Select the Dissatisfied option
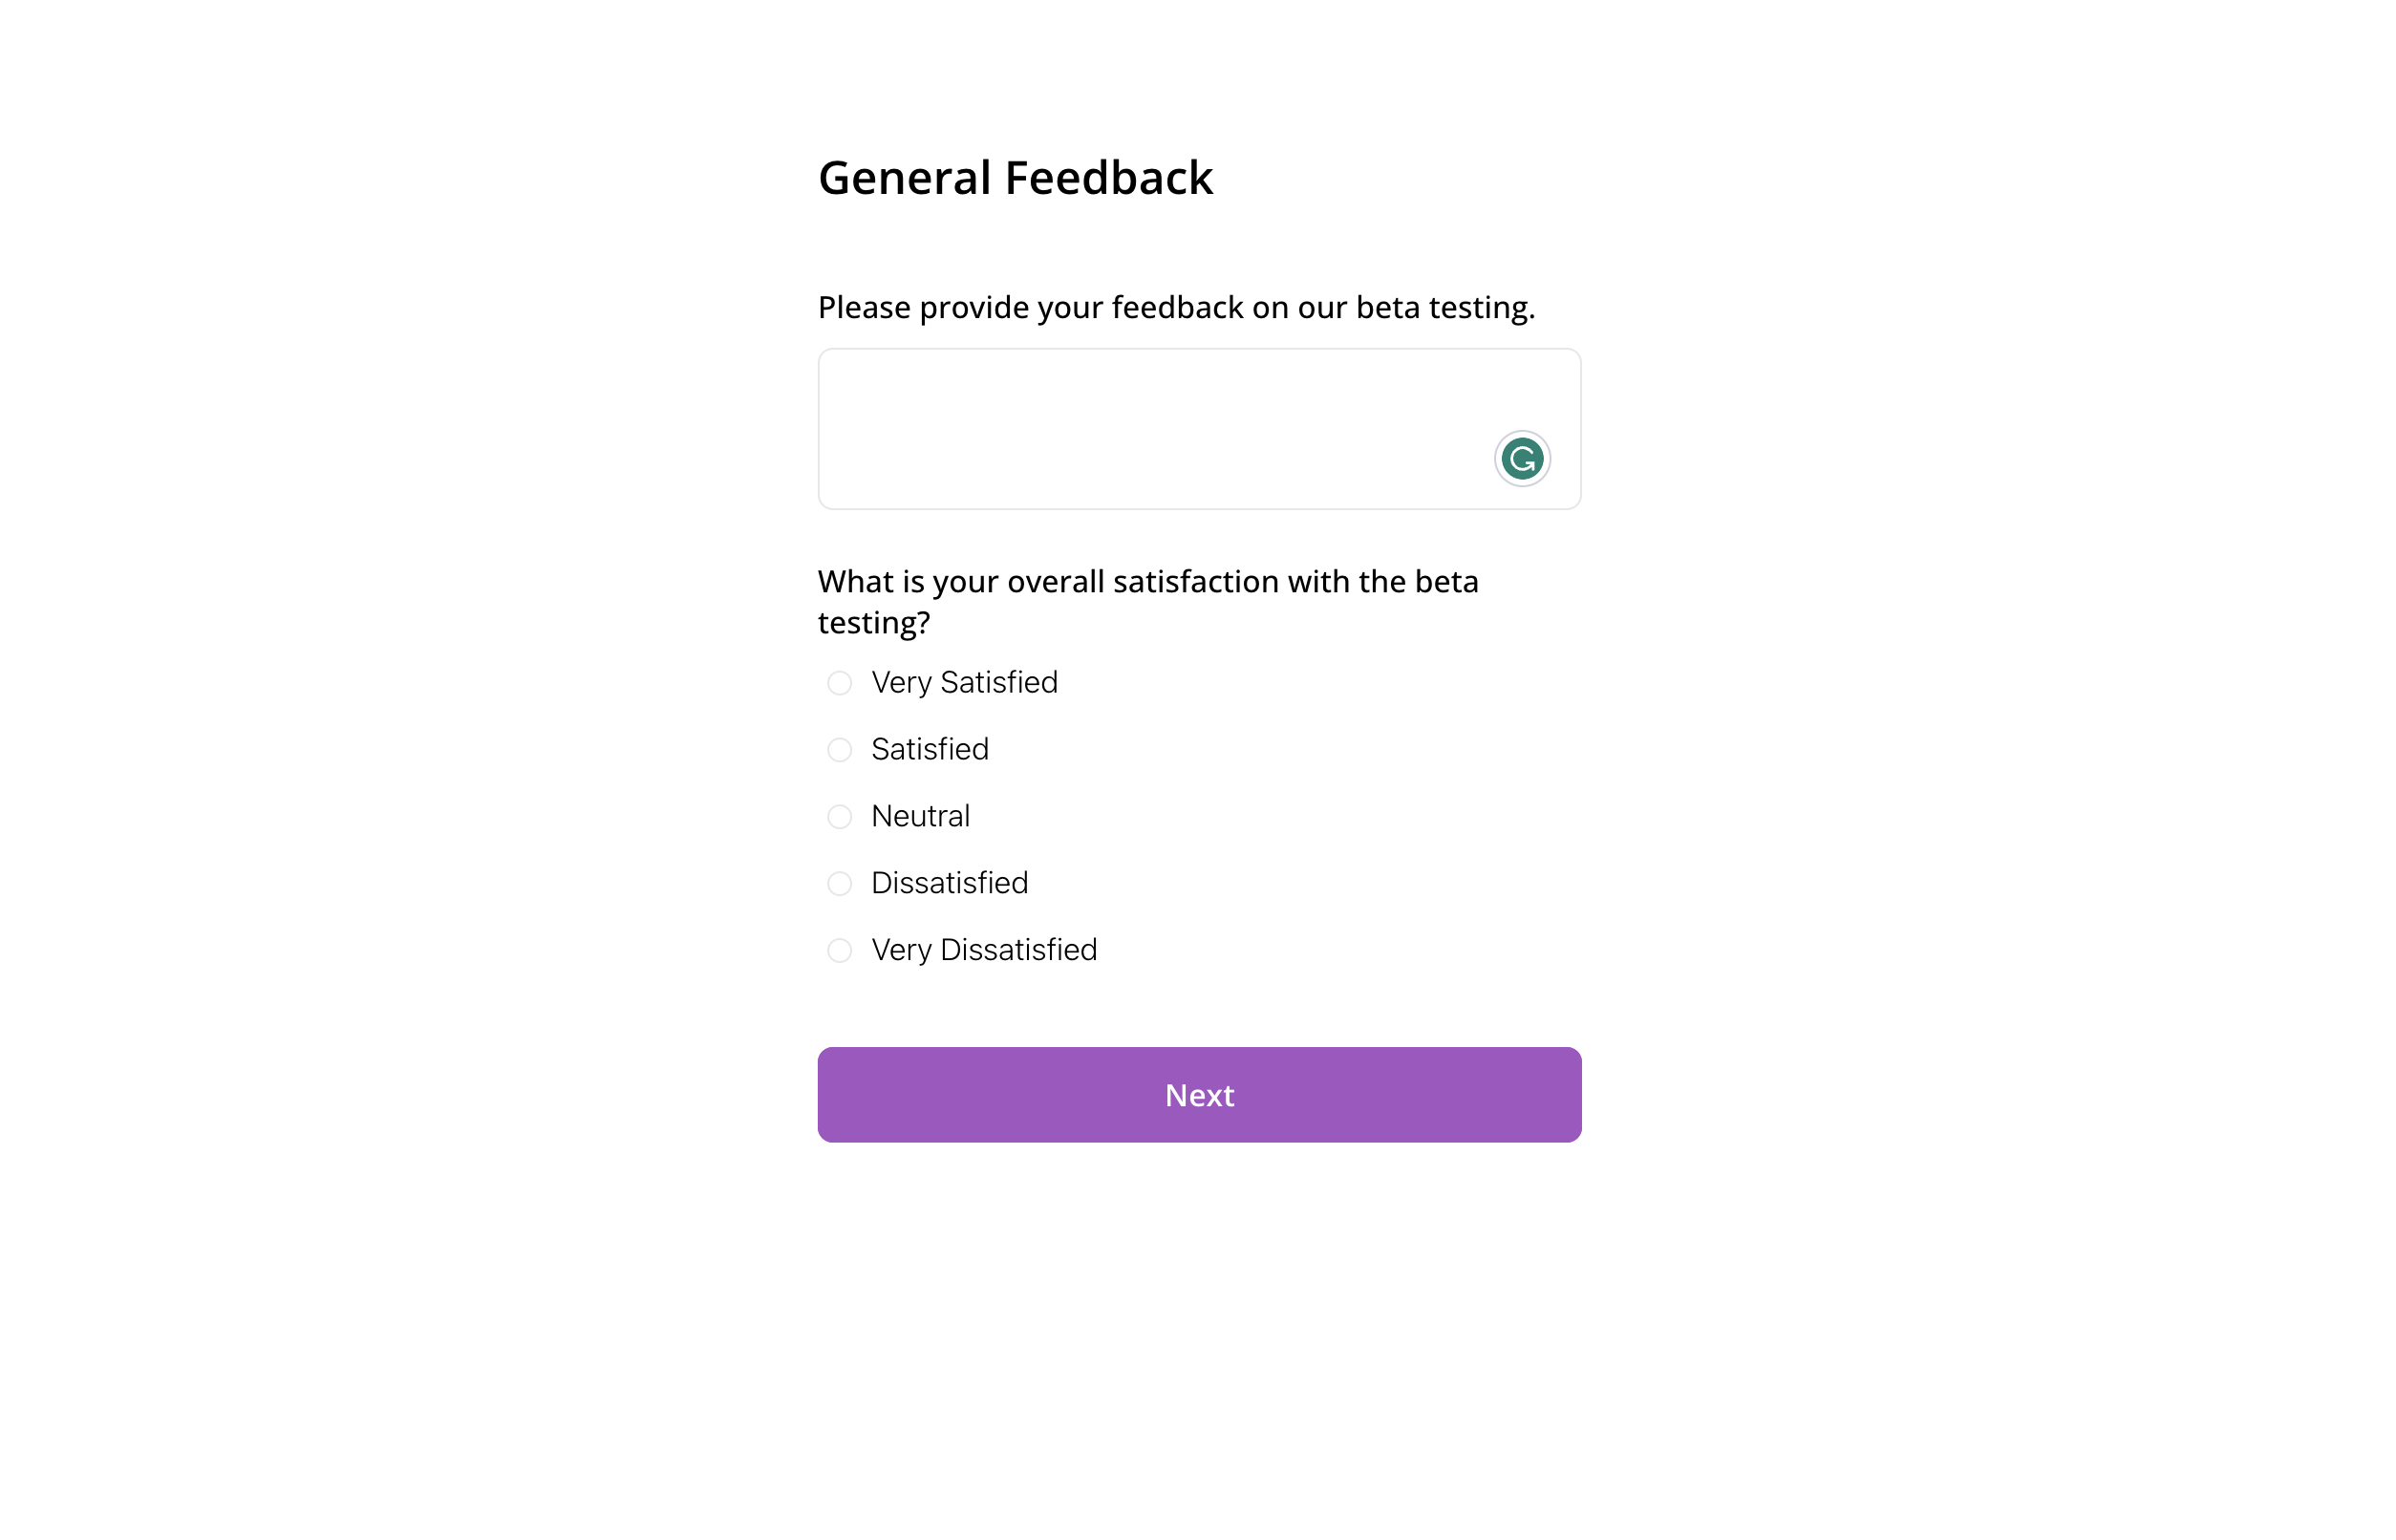2396x1540 pixels. tap(839, 883)
